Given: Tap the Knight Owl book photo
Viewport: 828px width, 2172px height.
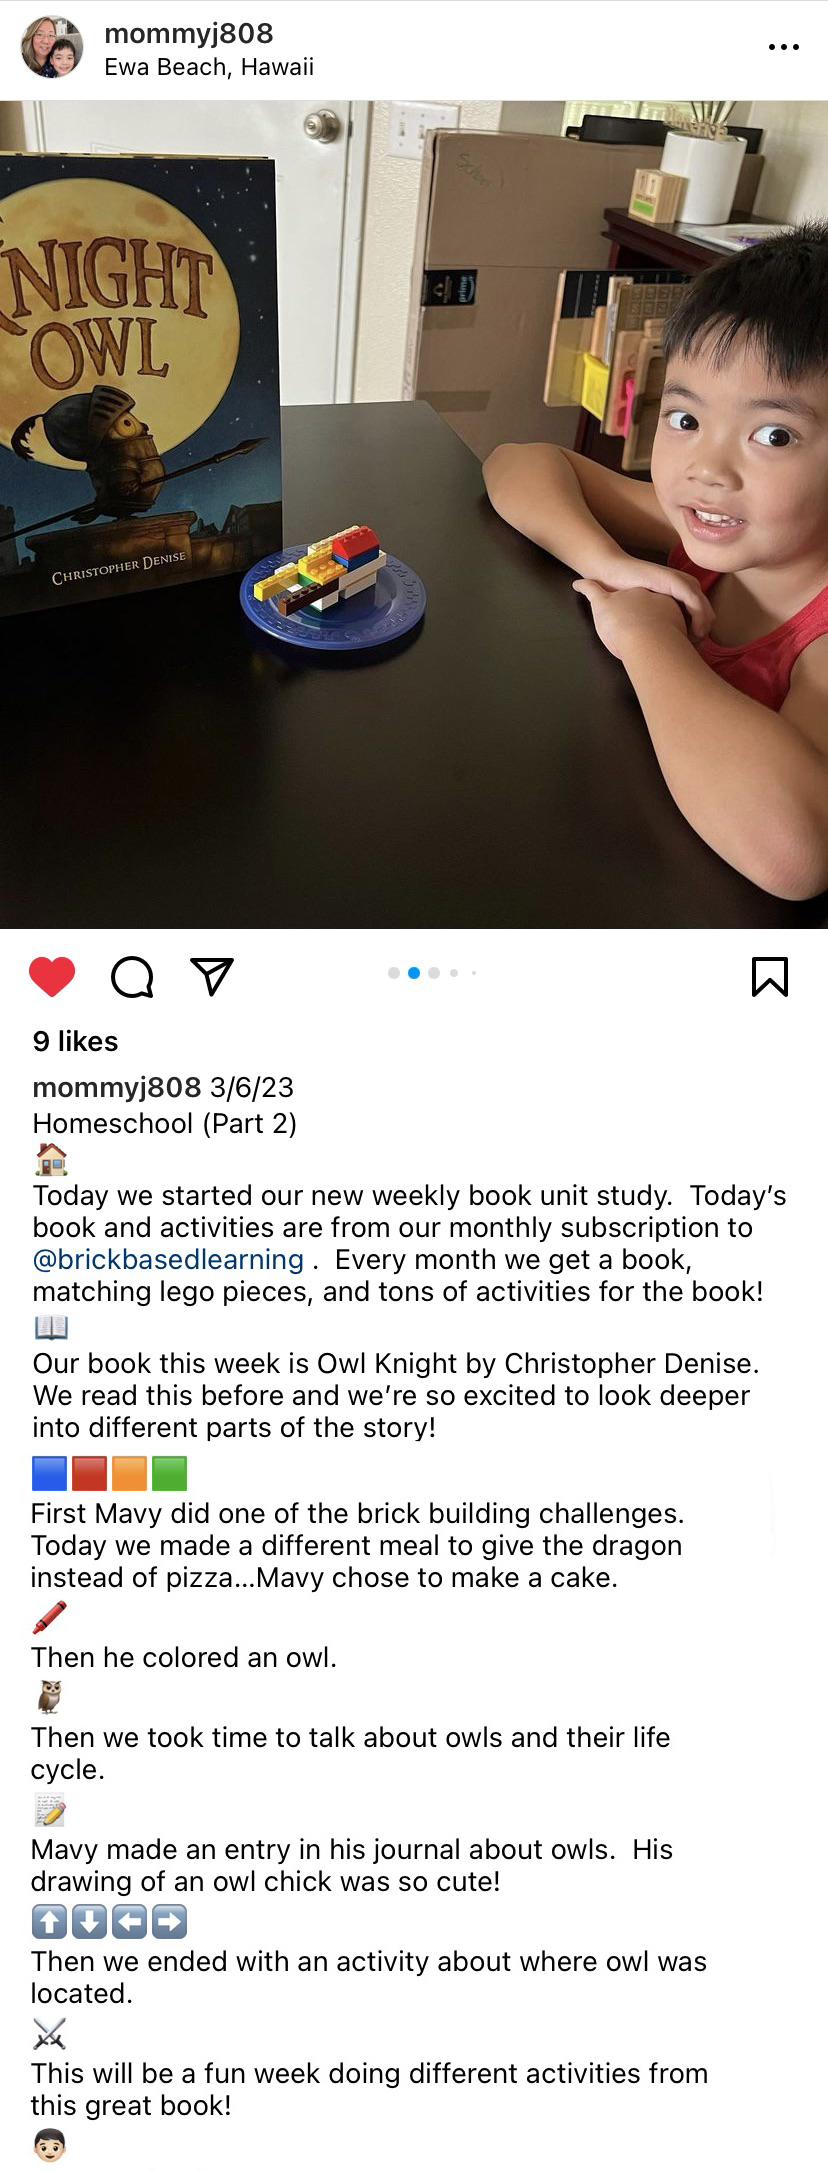Looking at the screenshot, I should click(414, 514).
